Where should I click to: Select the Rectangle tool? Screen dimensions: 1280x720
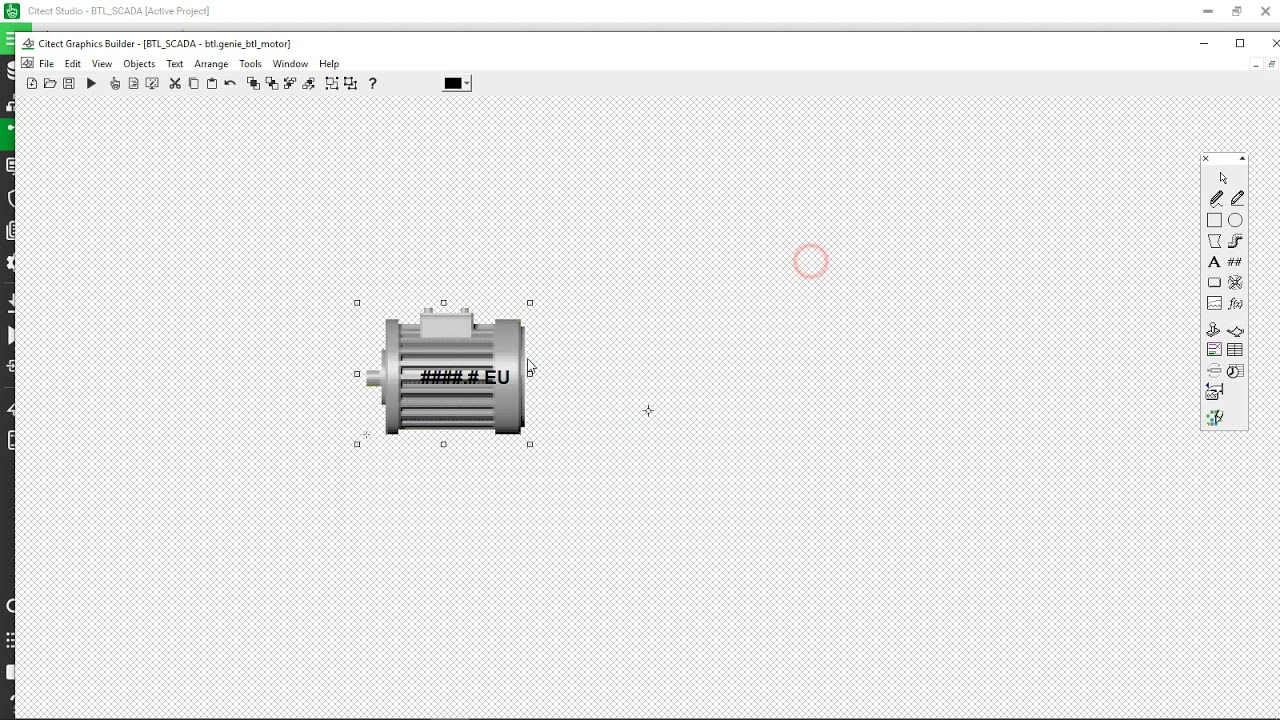pos(1214,220)
